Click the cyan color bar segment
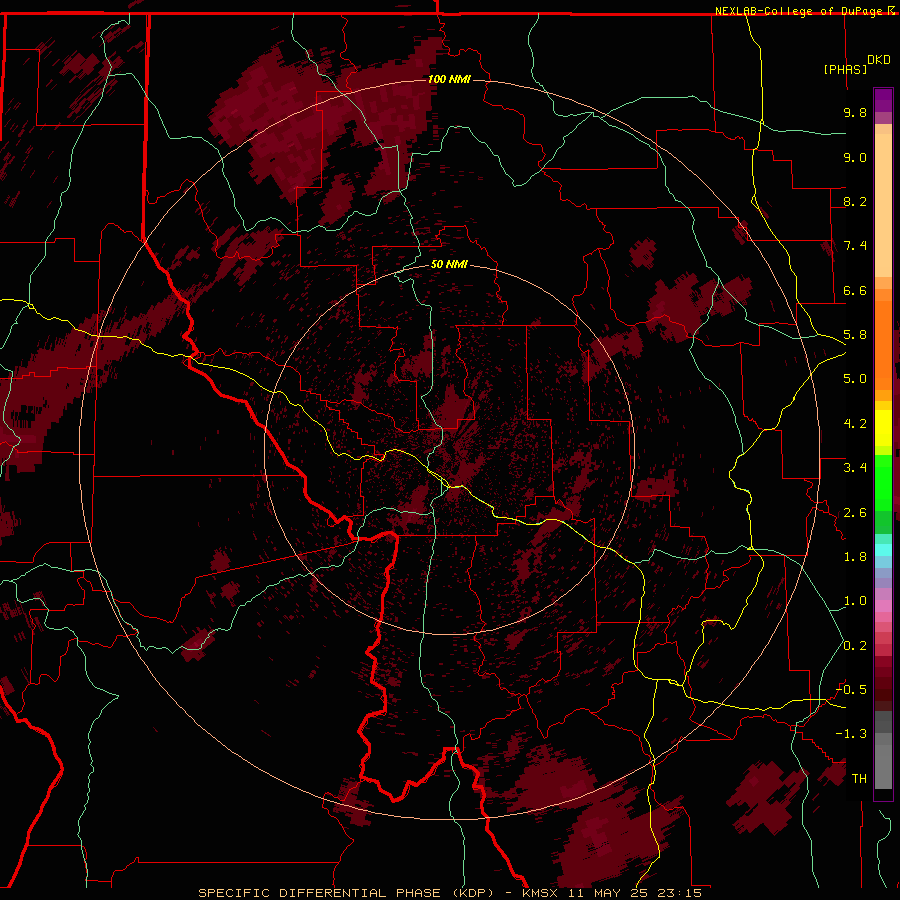This screenshot has height=900, width=900. click(x=883, y=550)
